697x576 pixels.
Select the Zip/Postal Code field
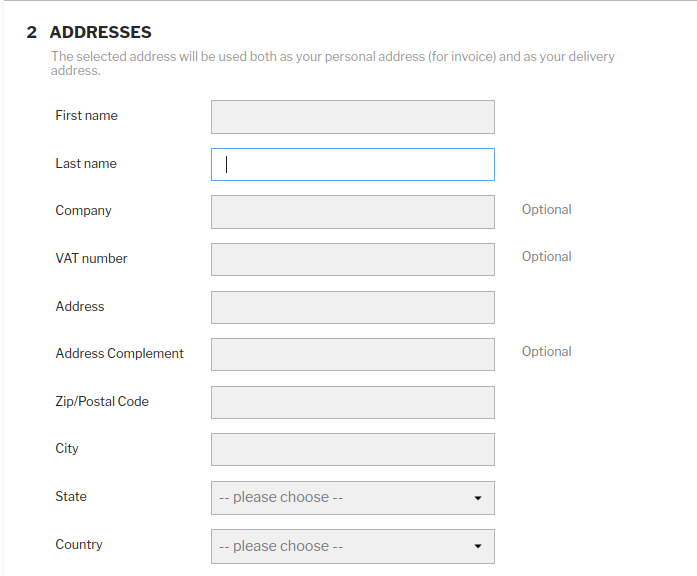click(352, 402)
